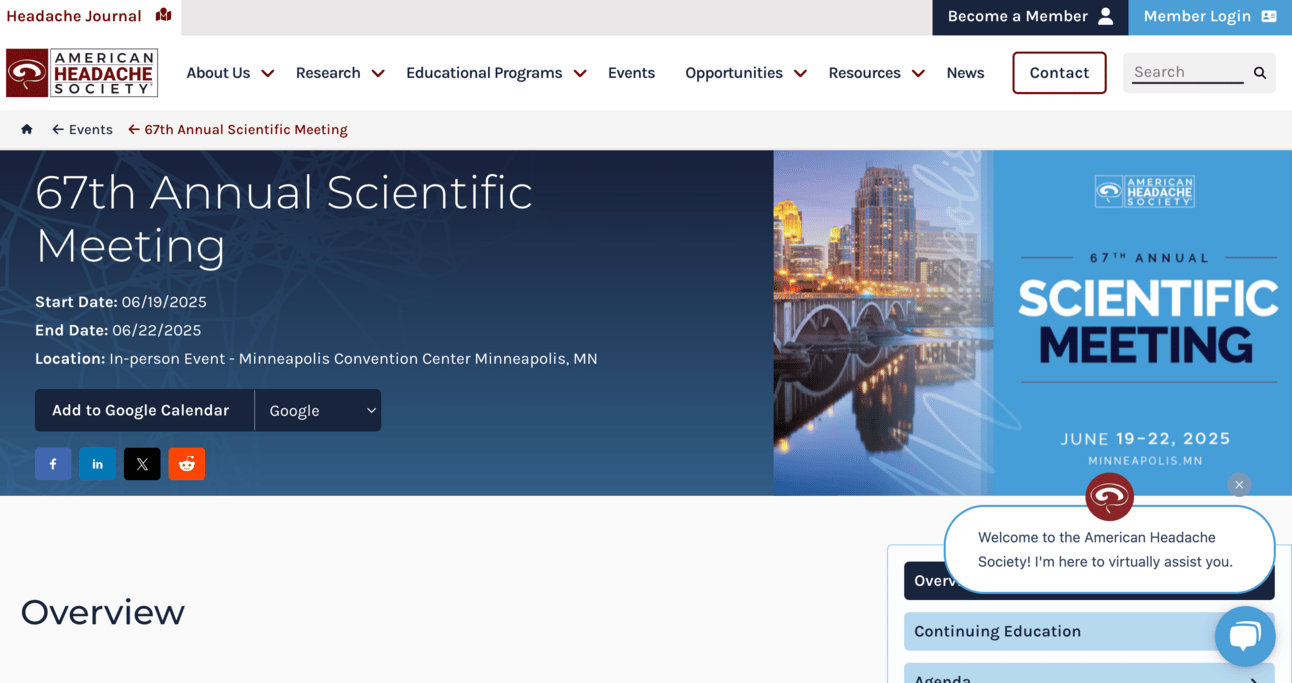Click the Member Login ID card icon
The width and height of the screenshot is (1292, 683).
pyautogui.click(x=1269, y=16)
